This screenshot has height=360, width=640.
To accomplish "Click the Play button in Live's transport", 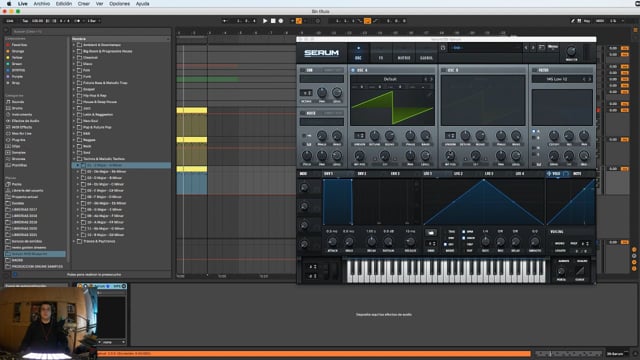I will (x=265, y=21).
